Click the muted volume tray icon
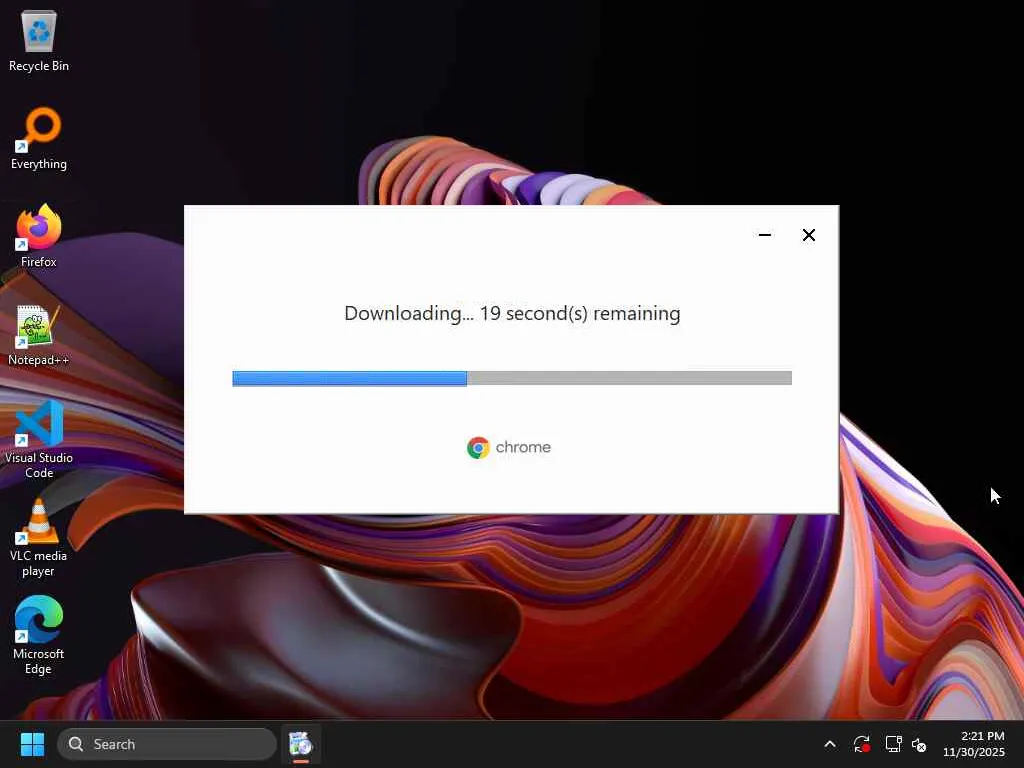The image size is (1024, 768). click(x=919, y=744)
